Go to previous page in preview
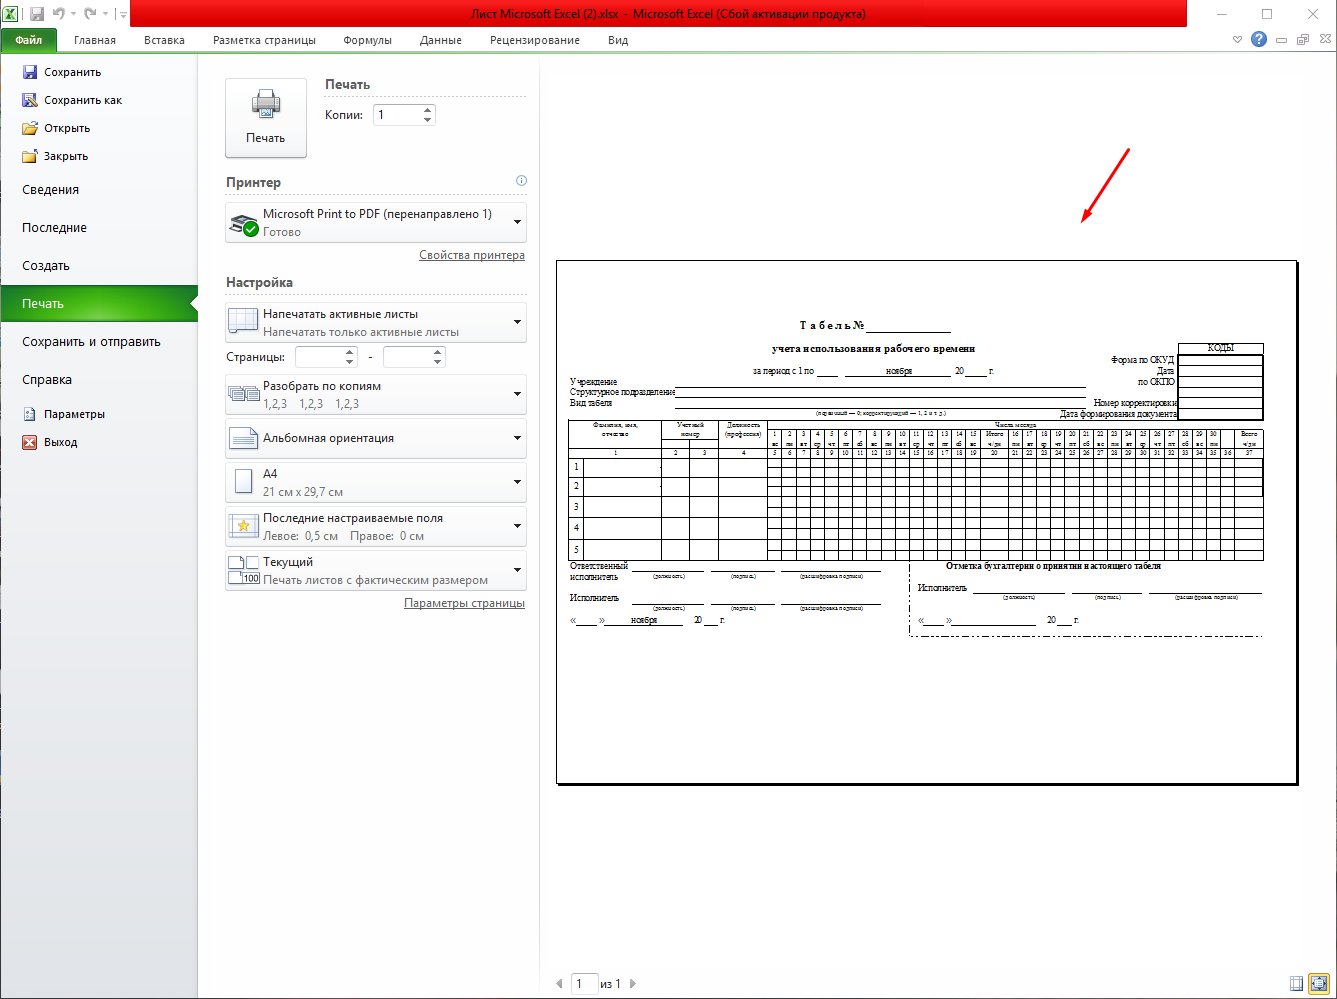Viewport: 1337px width, 999px height. coord(559,984)
